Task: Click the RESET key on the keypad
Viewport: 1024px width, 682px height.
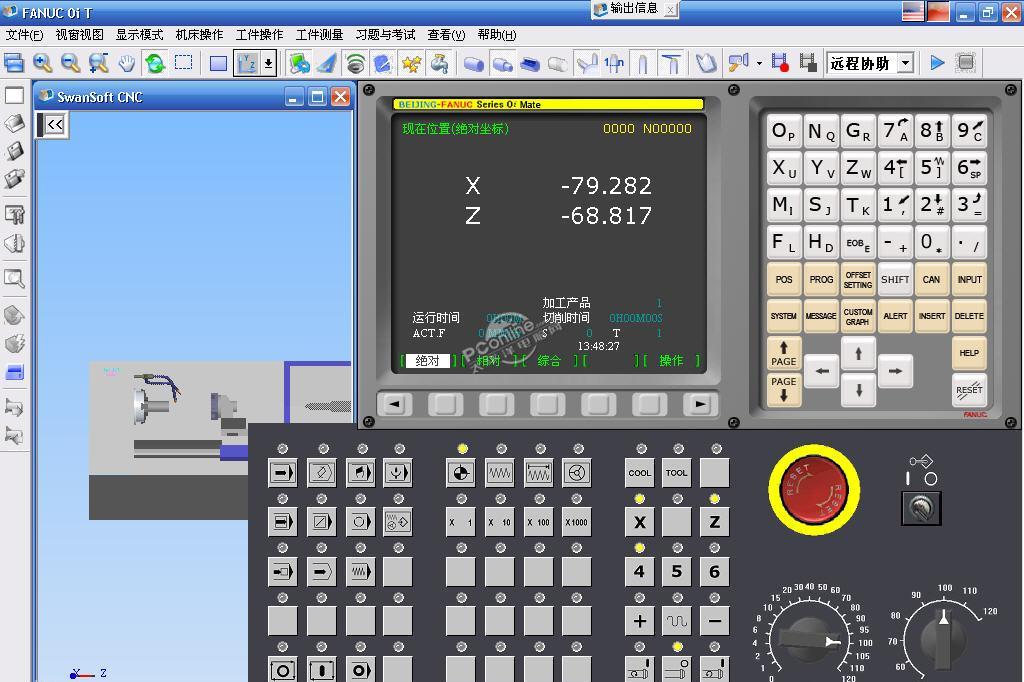Action: [969, 390]
